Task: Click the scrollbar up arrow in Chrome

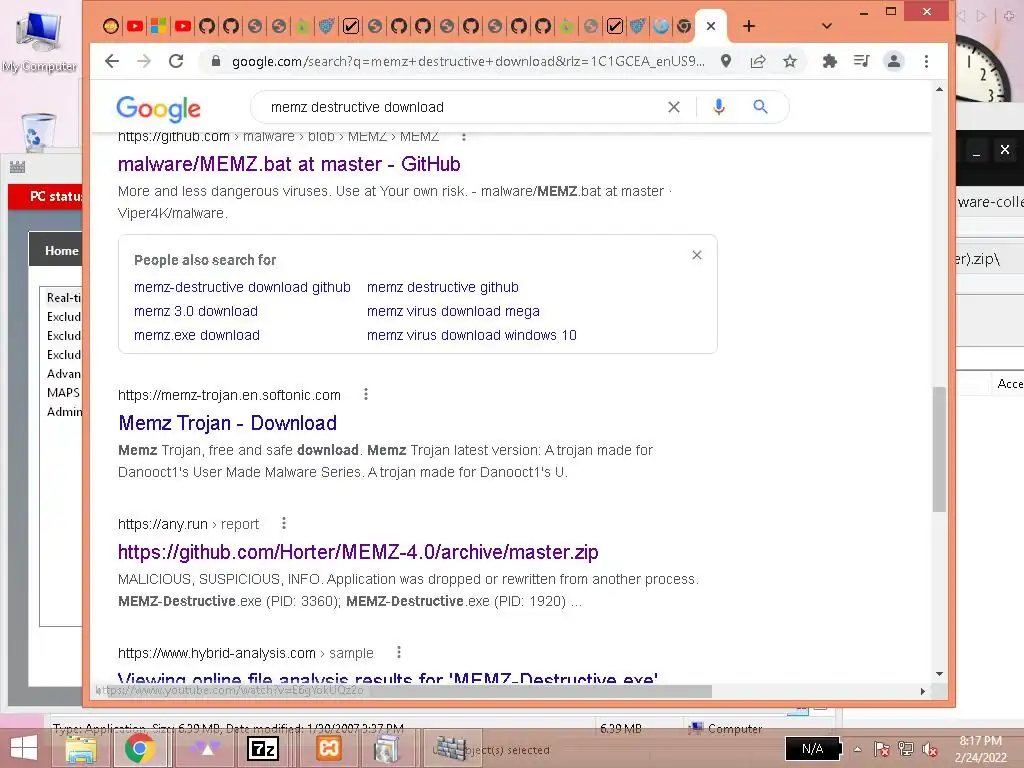Action: click(x=939, y=89)
